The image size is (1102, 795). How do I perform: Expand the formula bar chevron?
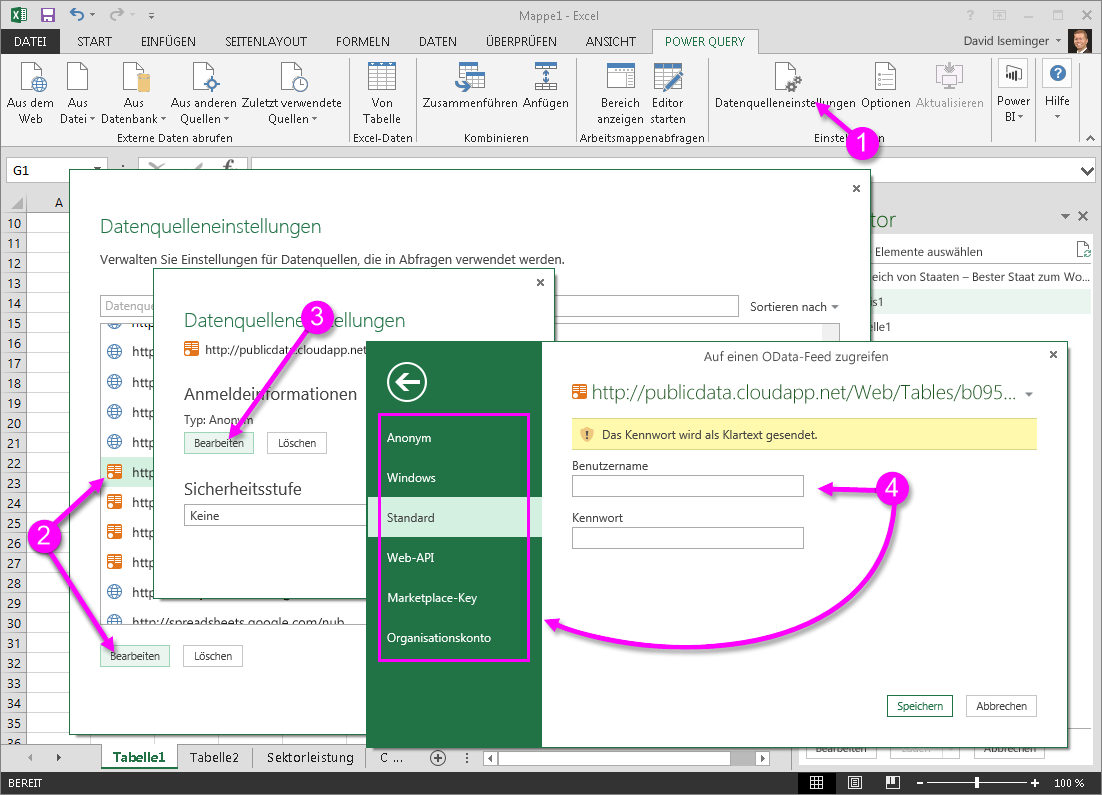1087,171
